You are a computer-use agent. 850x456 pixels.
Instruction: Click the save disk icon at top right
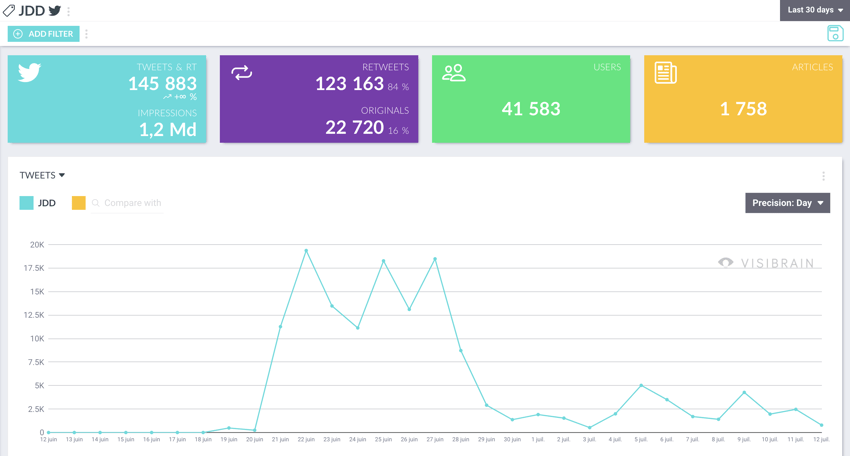pyautogui.click(x=835, y=34)
